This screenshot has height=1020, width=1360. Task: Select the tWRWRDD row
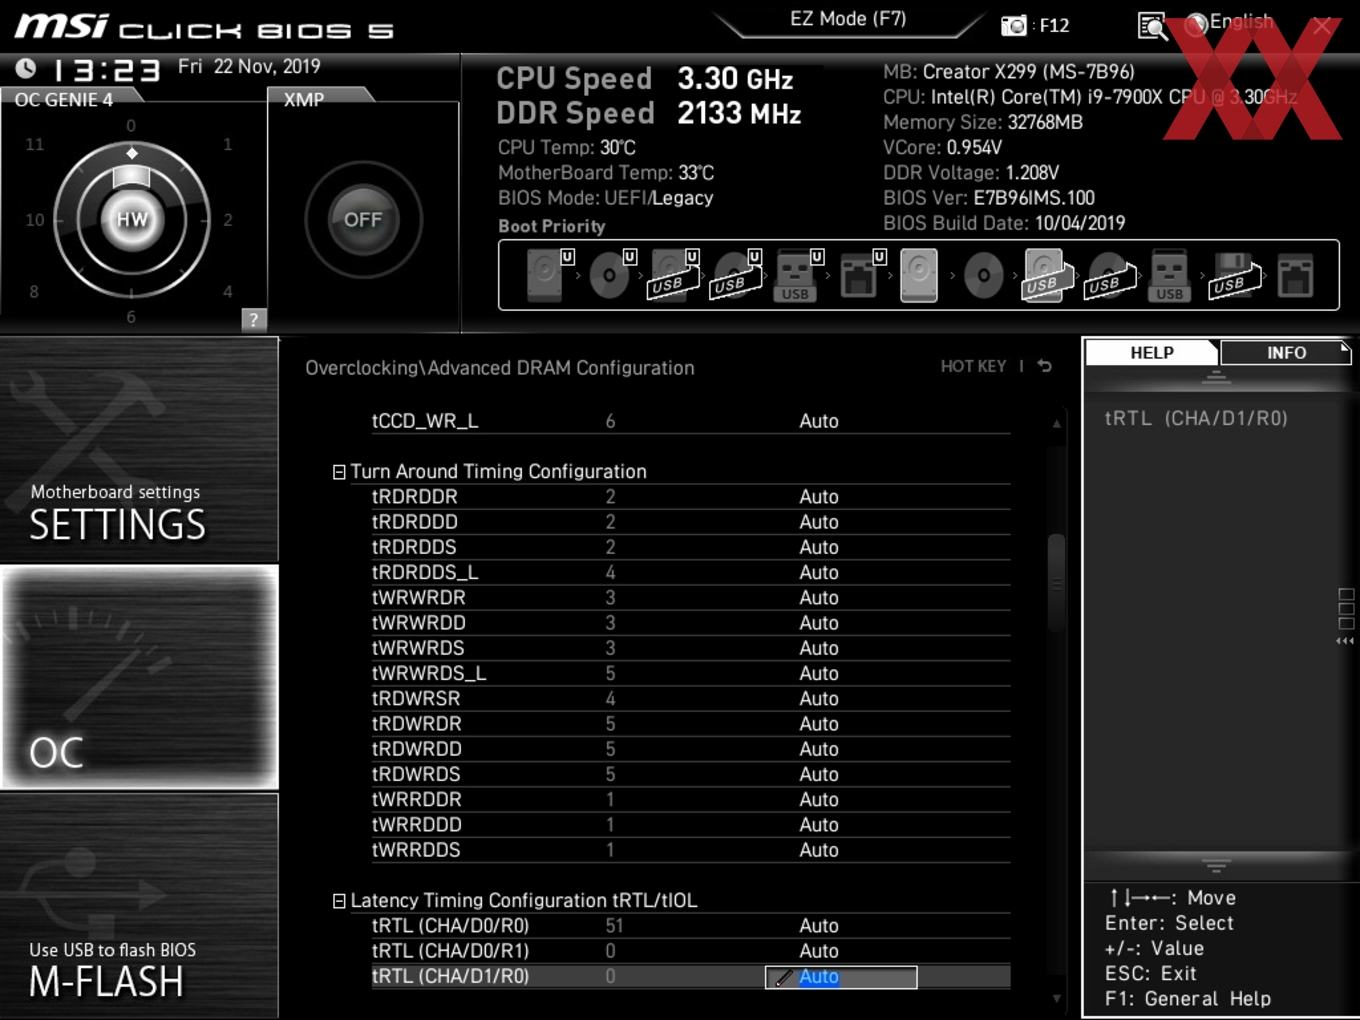(690, 623)
